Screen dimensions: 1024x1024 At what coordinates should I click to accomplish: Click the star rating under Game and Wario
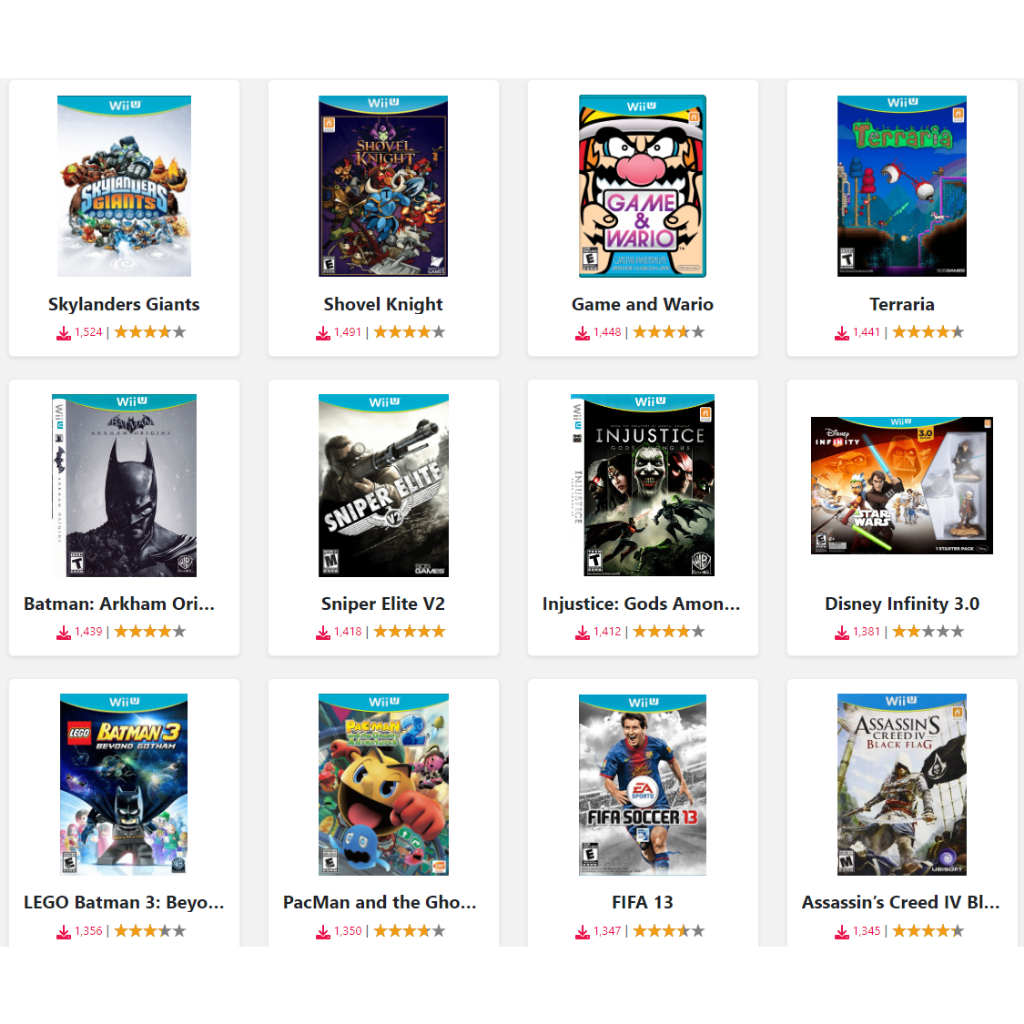click(669, 332)
